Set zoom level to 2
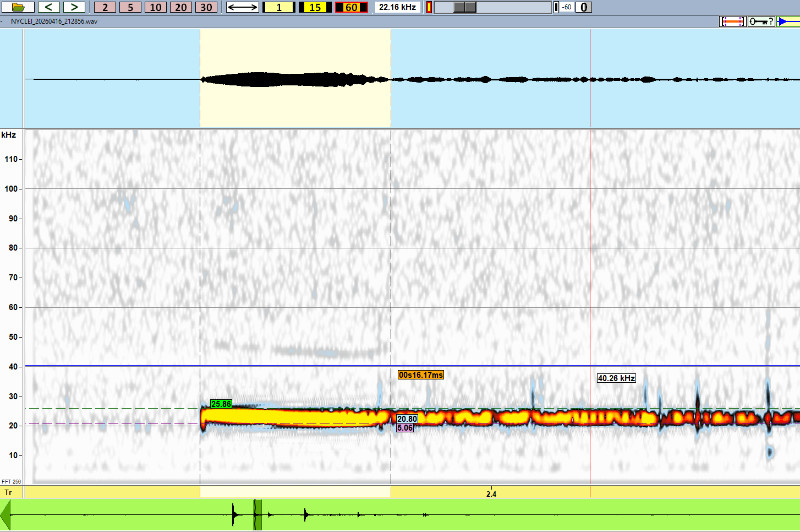 pyautogui.click(x=106, y=7)
